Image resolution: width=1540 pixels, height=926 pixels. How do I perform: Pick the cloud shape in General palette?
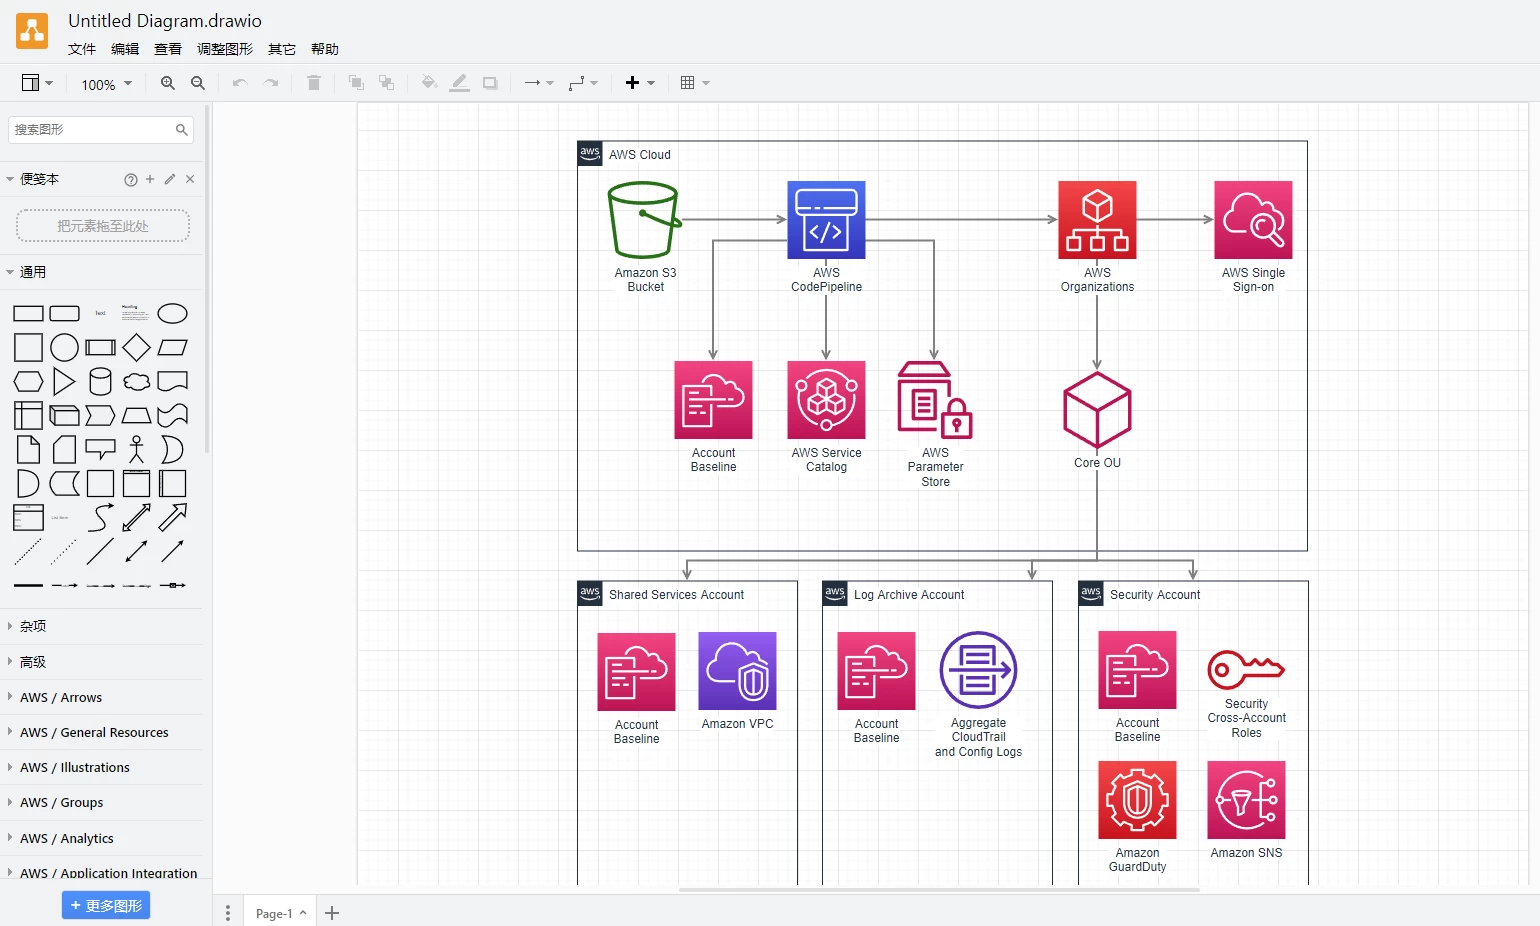(136, 382)
